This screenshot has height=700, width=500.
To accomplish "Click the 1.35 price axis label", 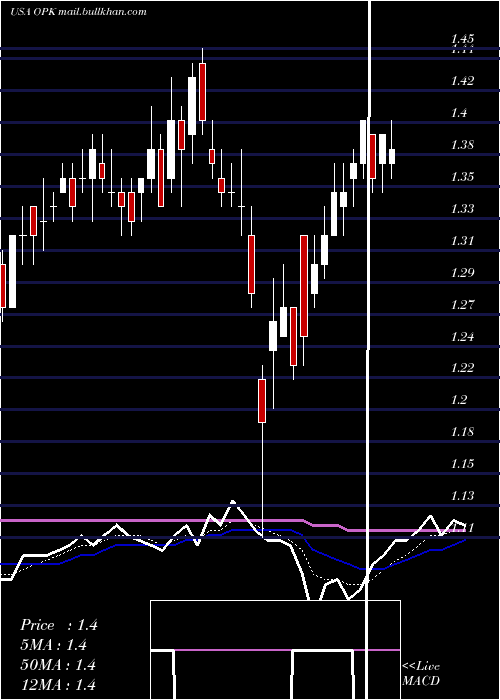I will click(x=462, y=177).
